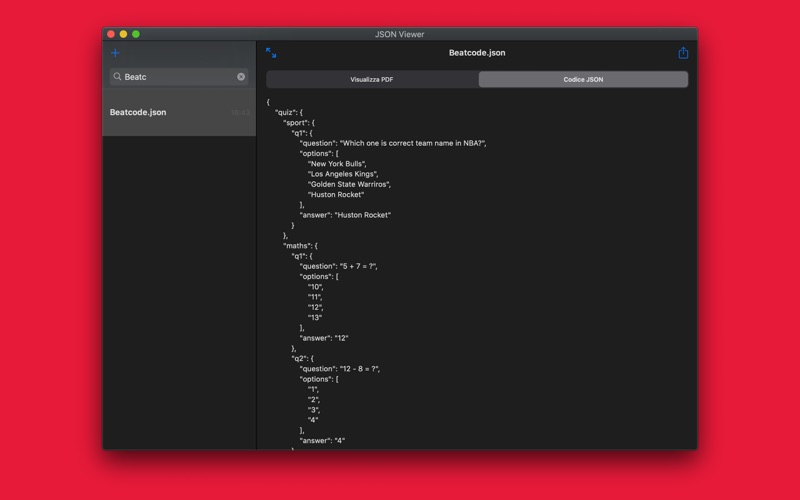
Task: Click the "Golden State Warriros" option
Action: [349, 184]
